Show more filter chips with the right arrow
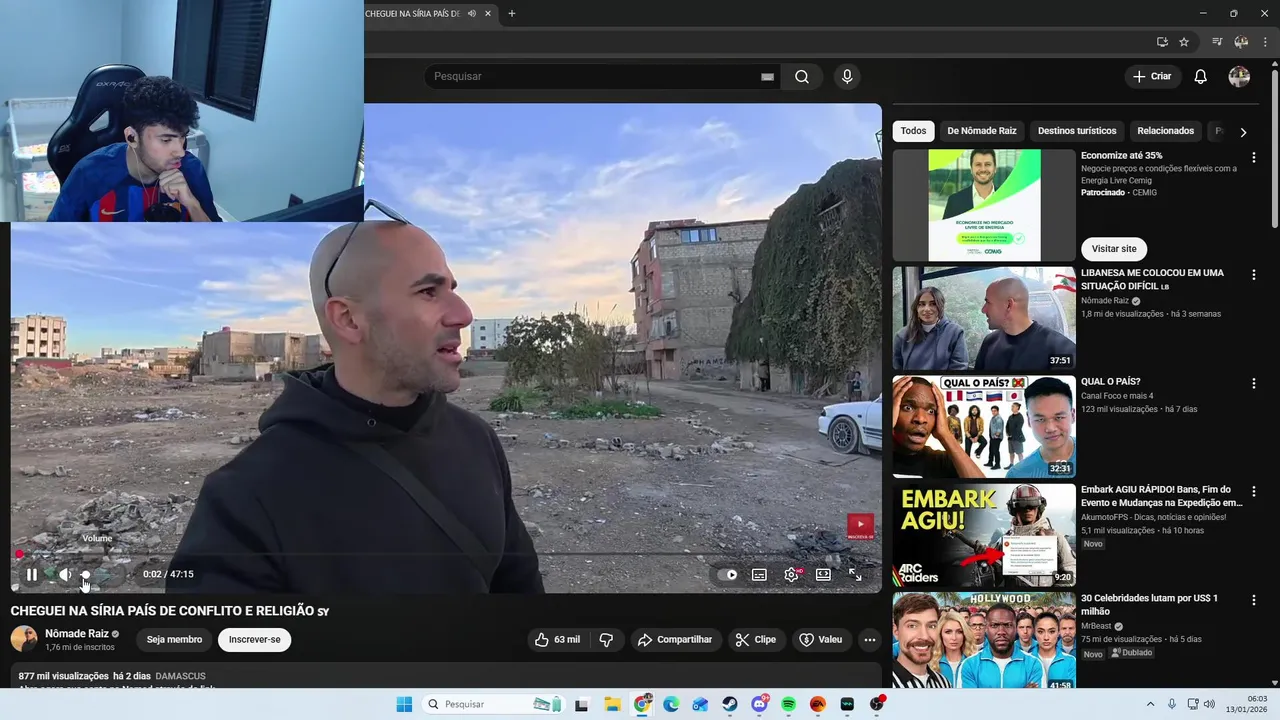Viewport: 1280px width, 720px height. [1243, 132]
